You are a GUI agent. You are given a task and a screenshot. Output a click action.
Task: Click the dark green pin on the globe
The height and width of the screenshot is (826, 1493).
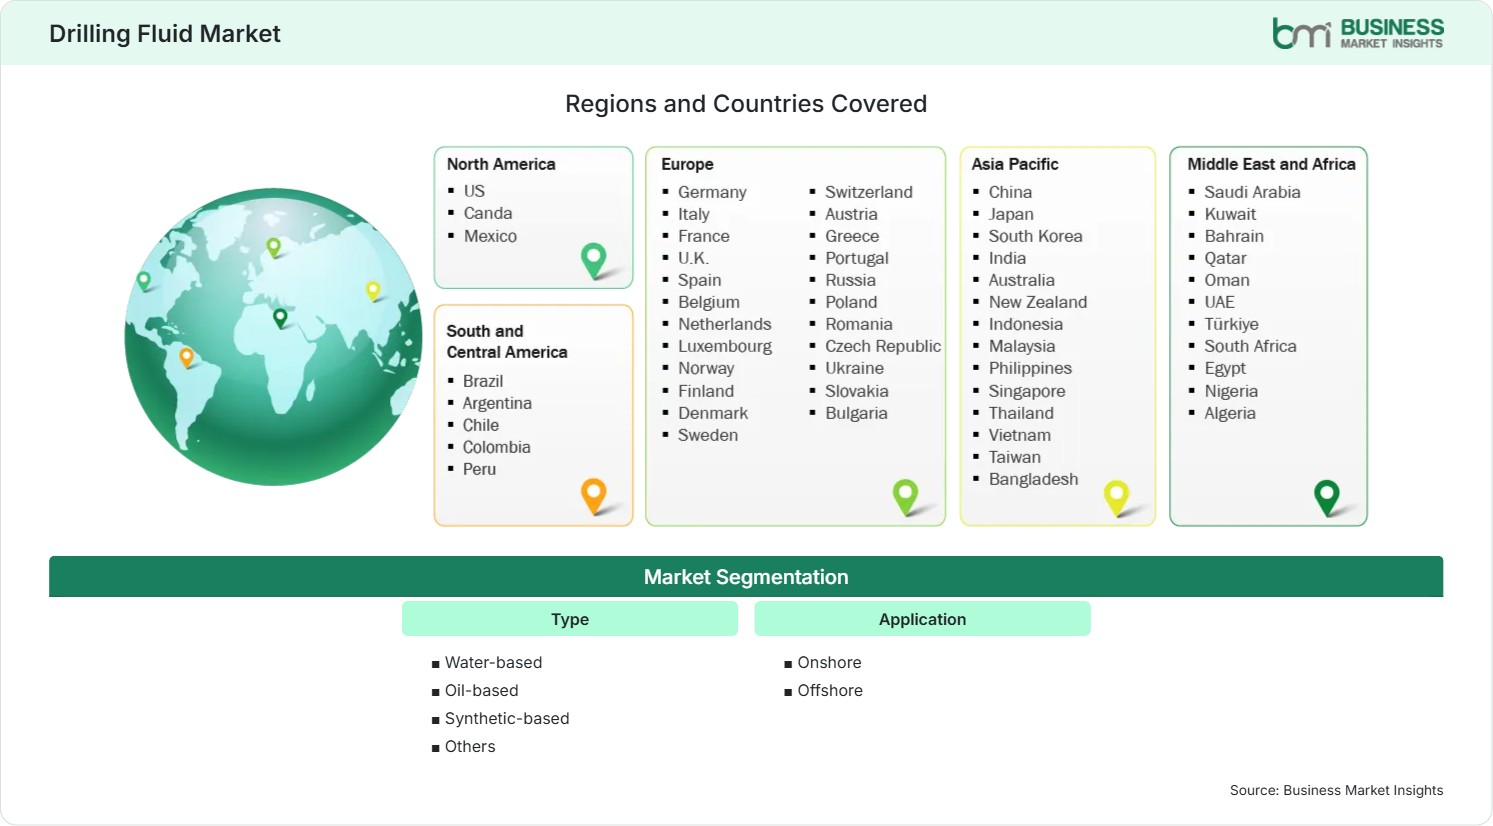(280, 318)
